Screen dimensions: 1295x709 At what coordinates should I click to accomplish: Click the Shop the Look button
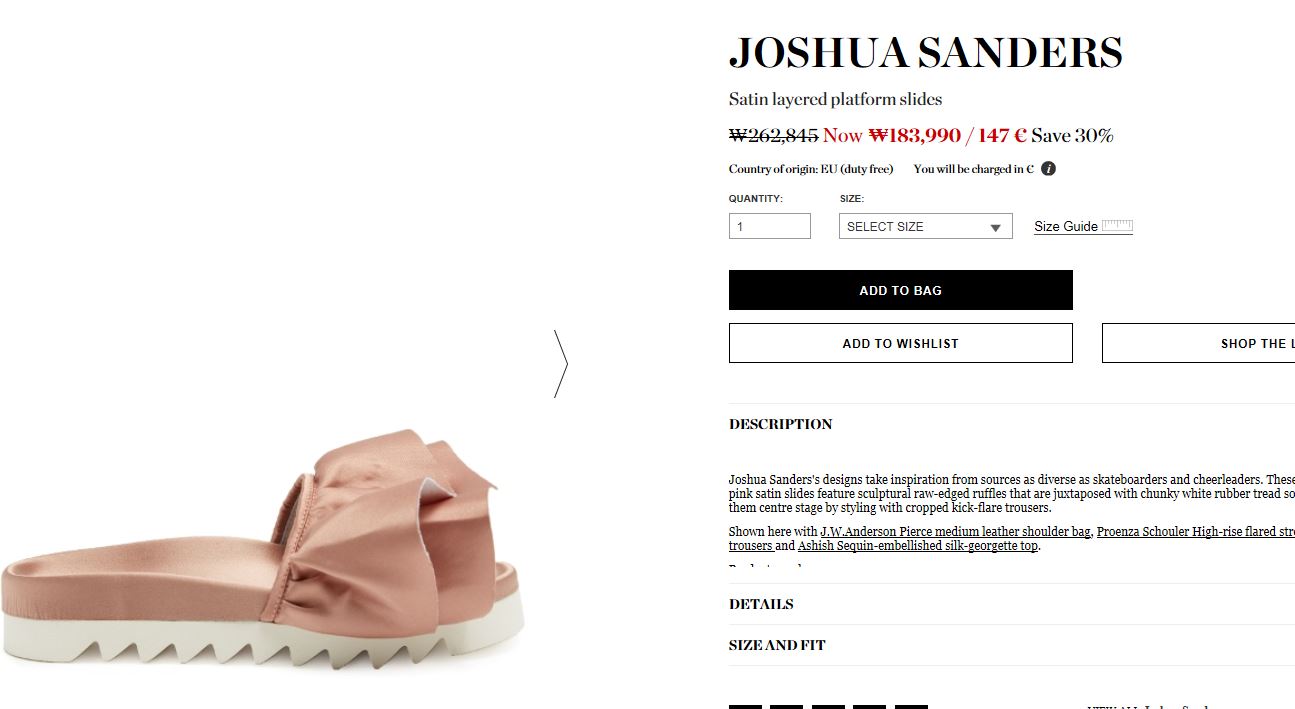(x=1198, y=343)
